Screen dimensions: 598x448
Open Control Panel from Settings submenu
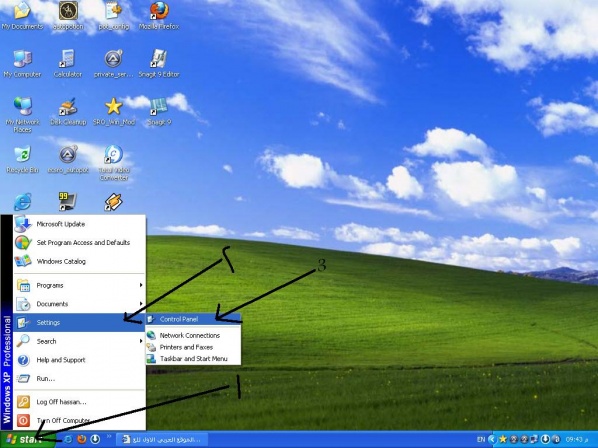(x=193, y=319)
